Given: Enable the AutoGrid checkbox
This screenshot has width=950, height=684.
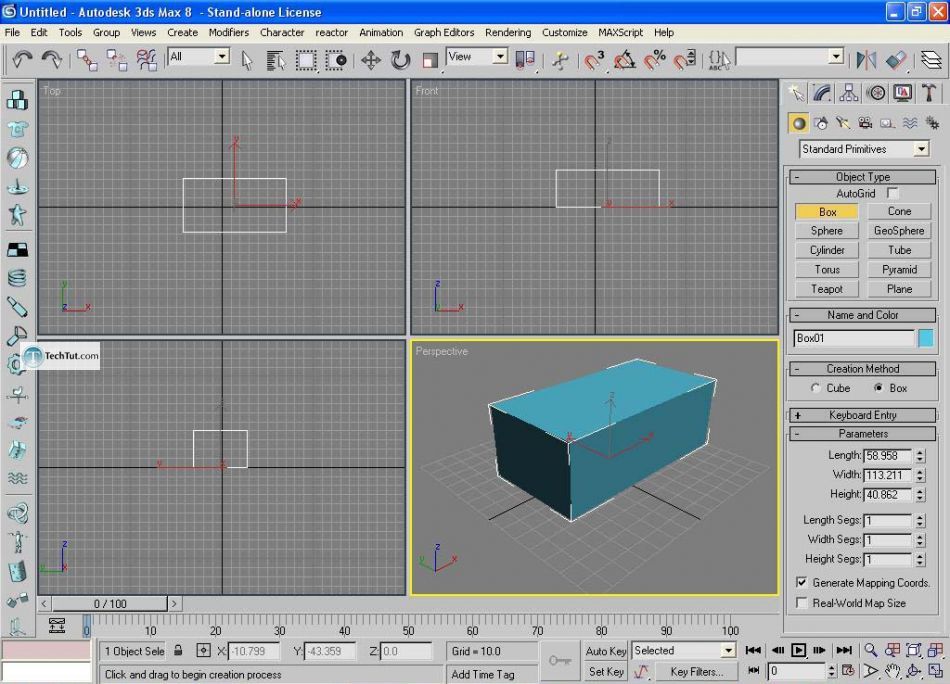Looking at the screenshot, I should (x=893, y=193).
